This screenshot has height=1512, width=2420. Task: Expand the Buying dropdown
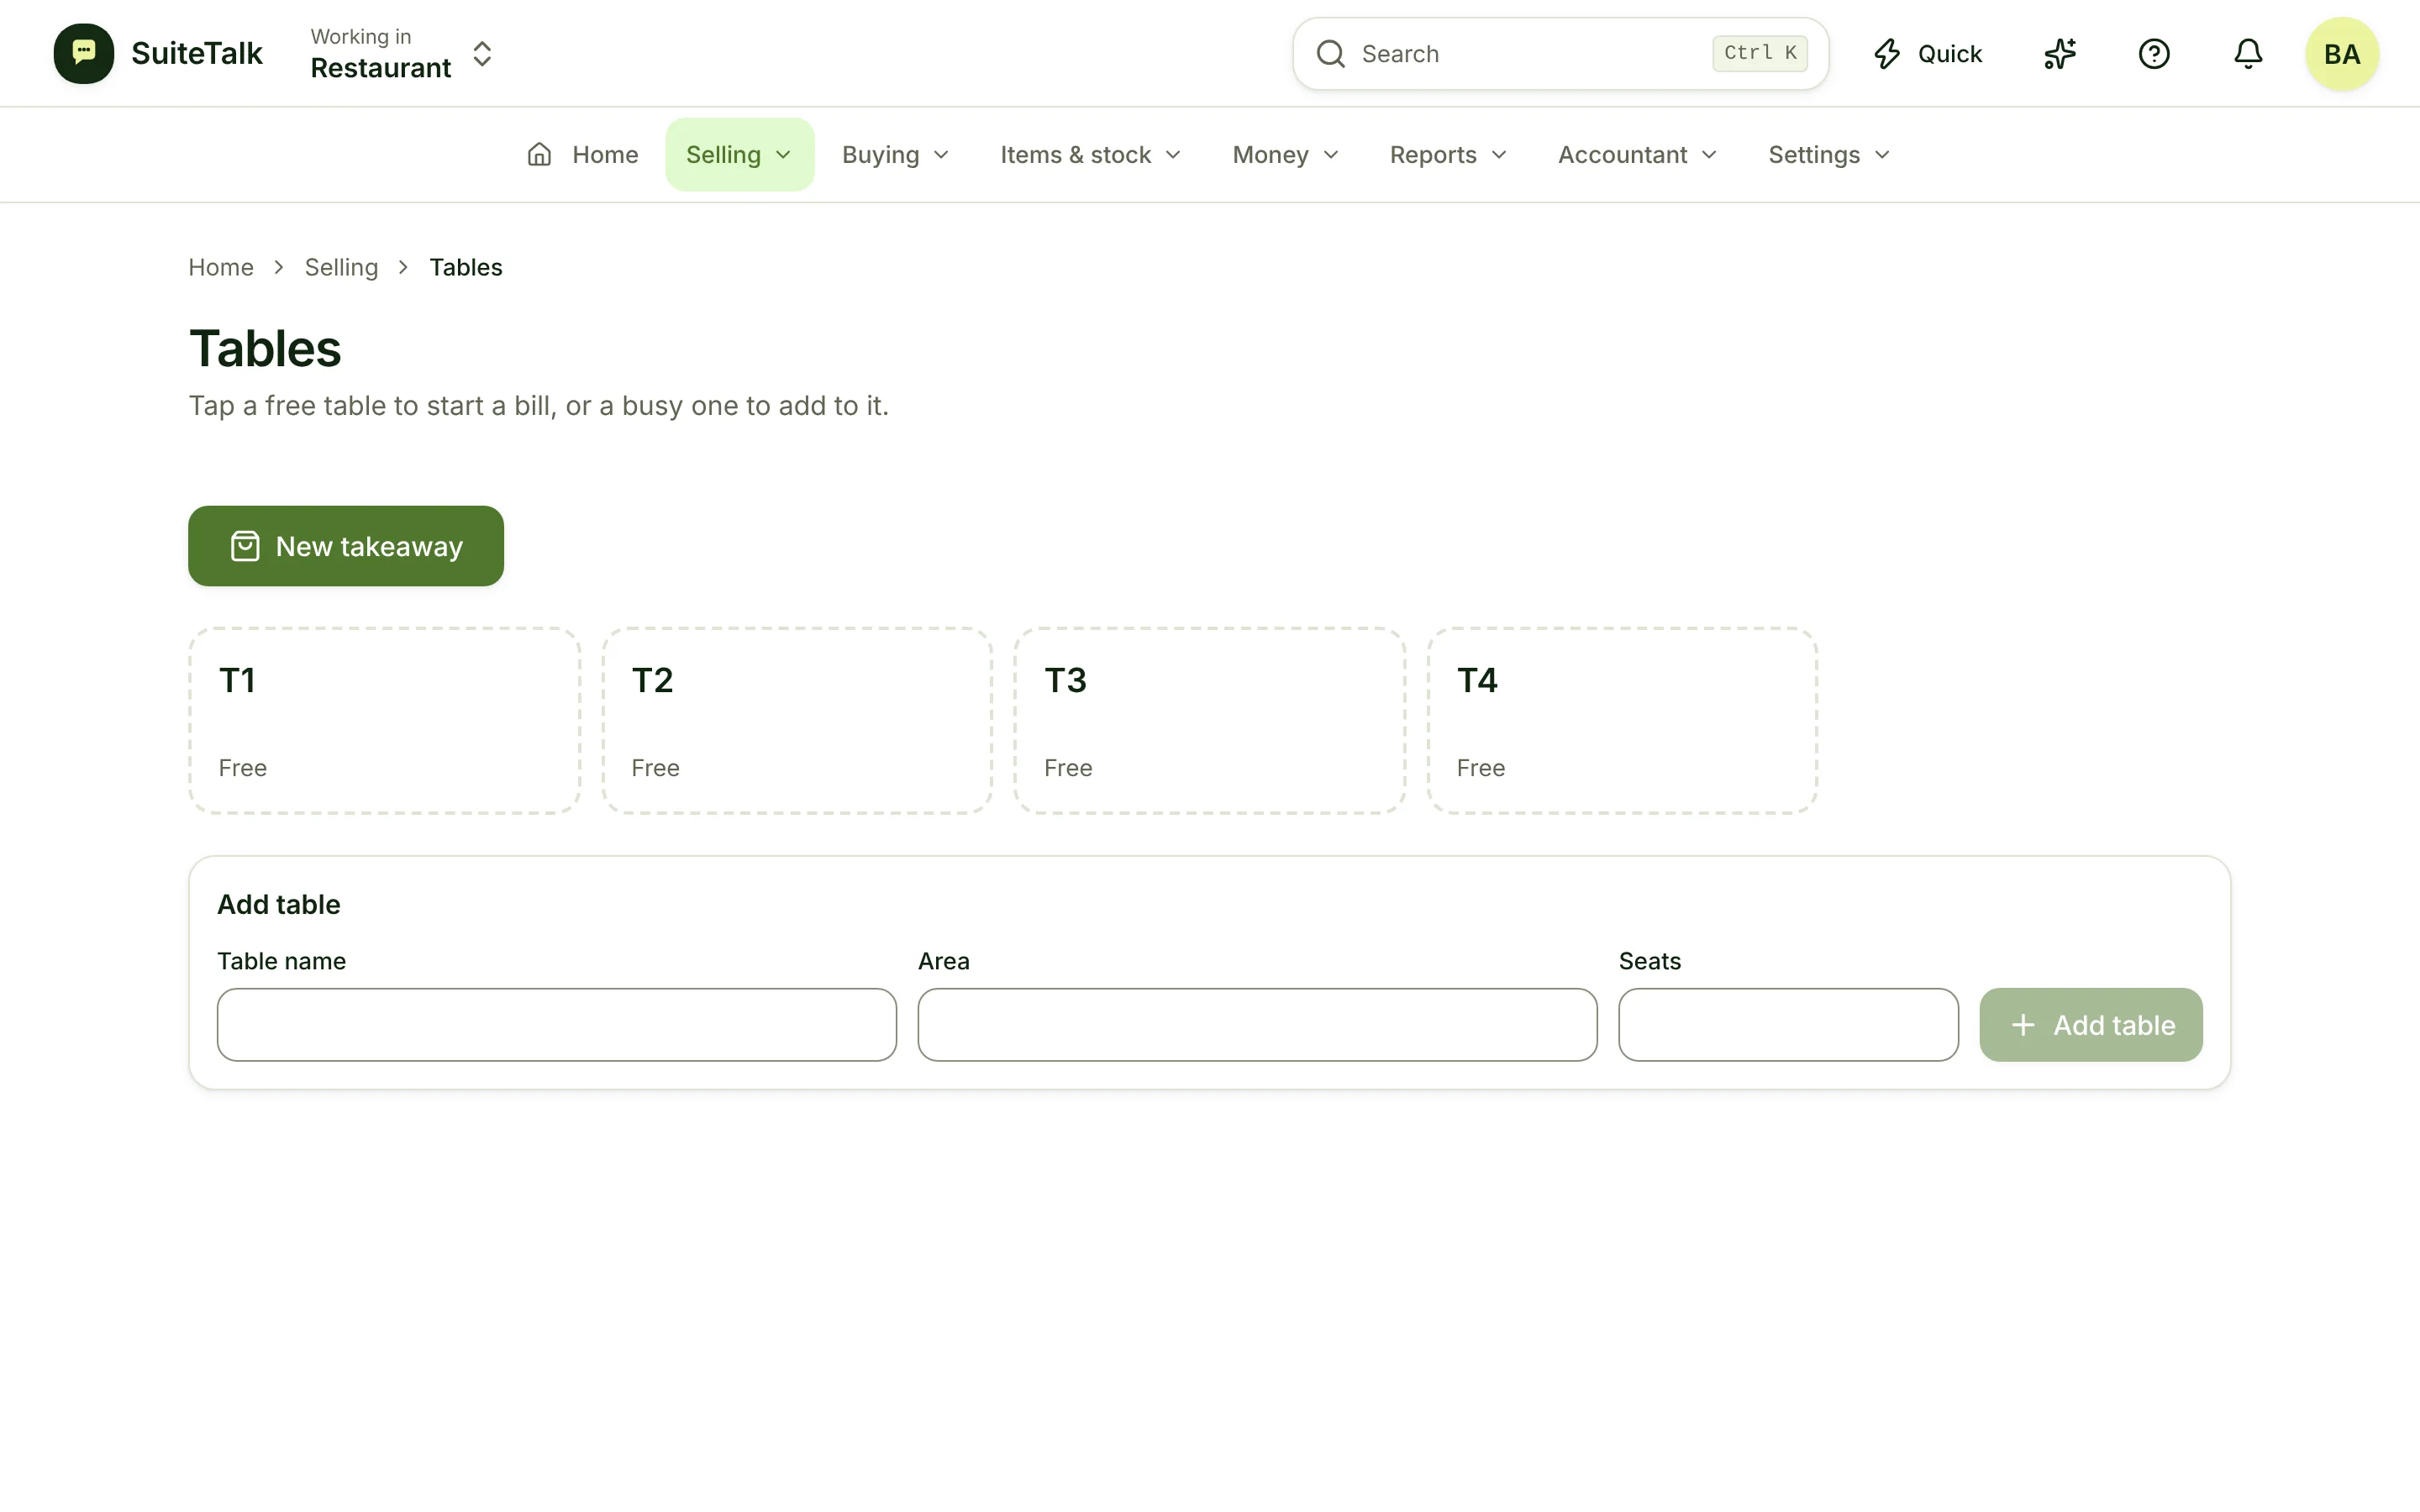(x=895, y=154)
